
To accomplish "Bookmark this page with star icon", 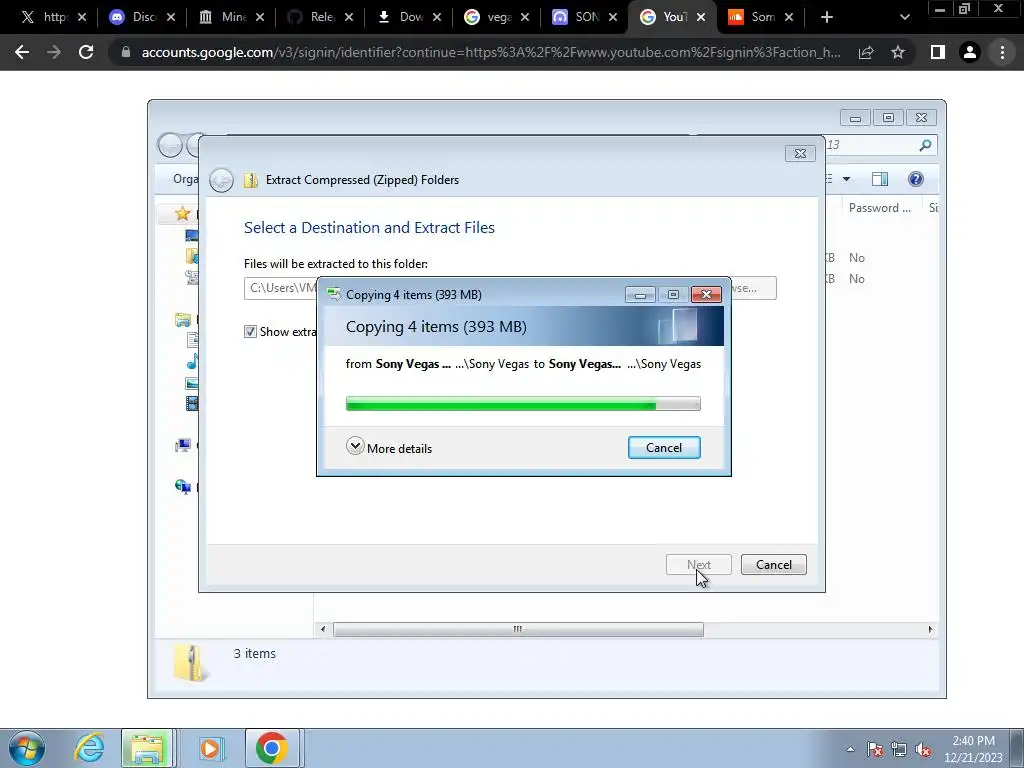I will (898, 52).
